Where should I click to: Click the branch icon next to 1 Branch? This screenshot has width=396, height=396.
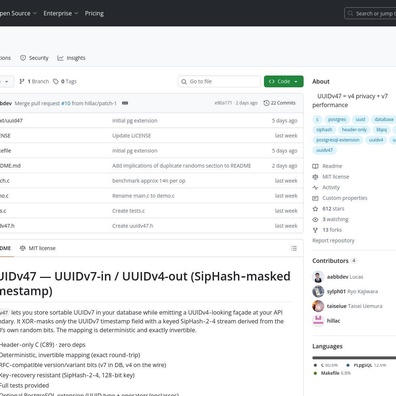click(x=22, y=81)
